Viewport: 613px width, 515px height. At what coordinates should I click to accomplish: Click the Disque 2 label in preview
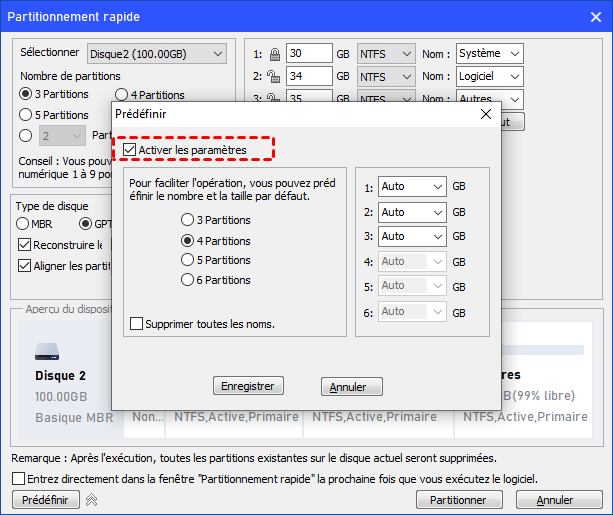coord(61,376)
